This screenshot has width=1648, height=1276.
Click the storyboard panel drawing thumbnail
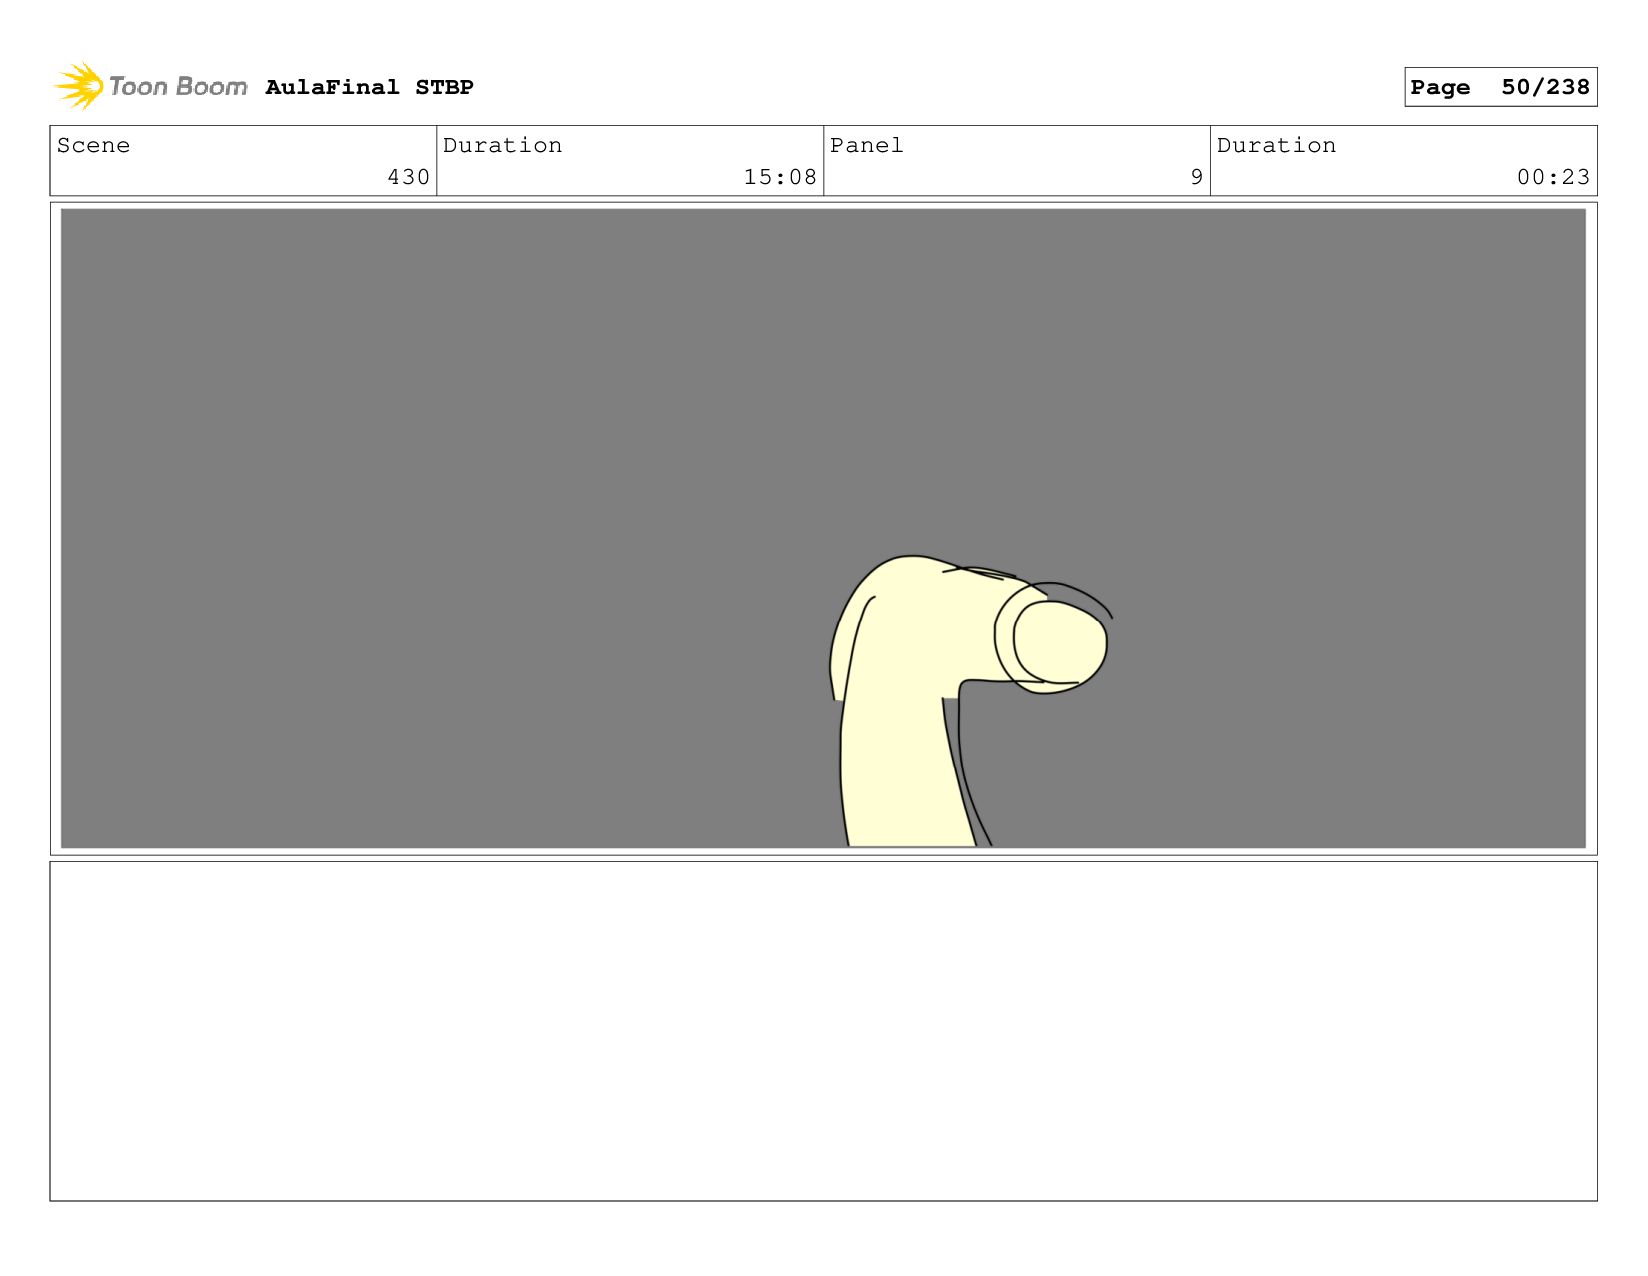pyautogui.click(x=823, y=528)
